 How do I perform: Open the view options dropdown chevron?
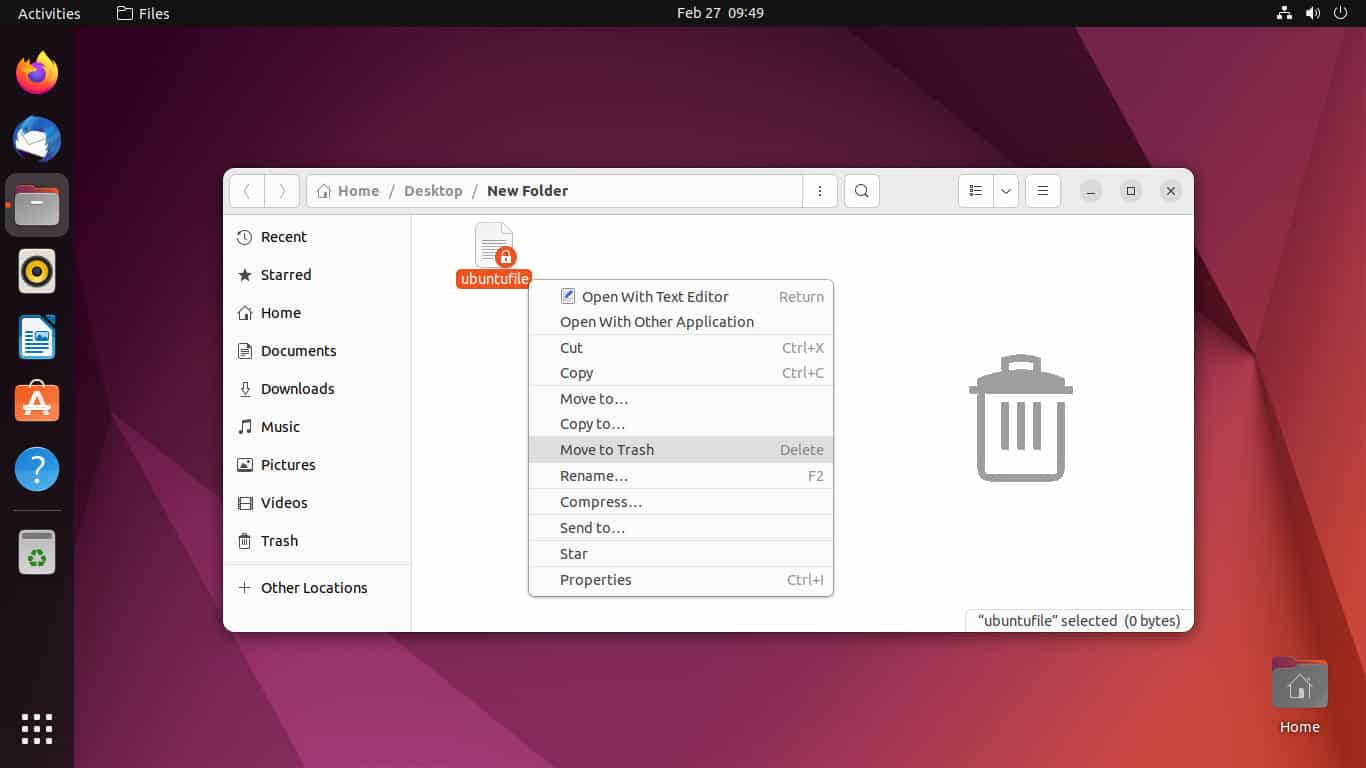1006,190
